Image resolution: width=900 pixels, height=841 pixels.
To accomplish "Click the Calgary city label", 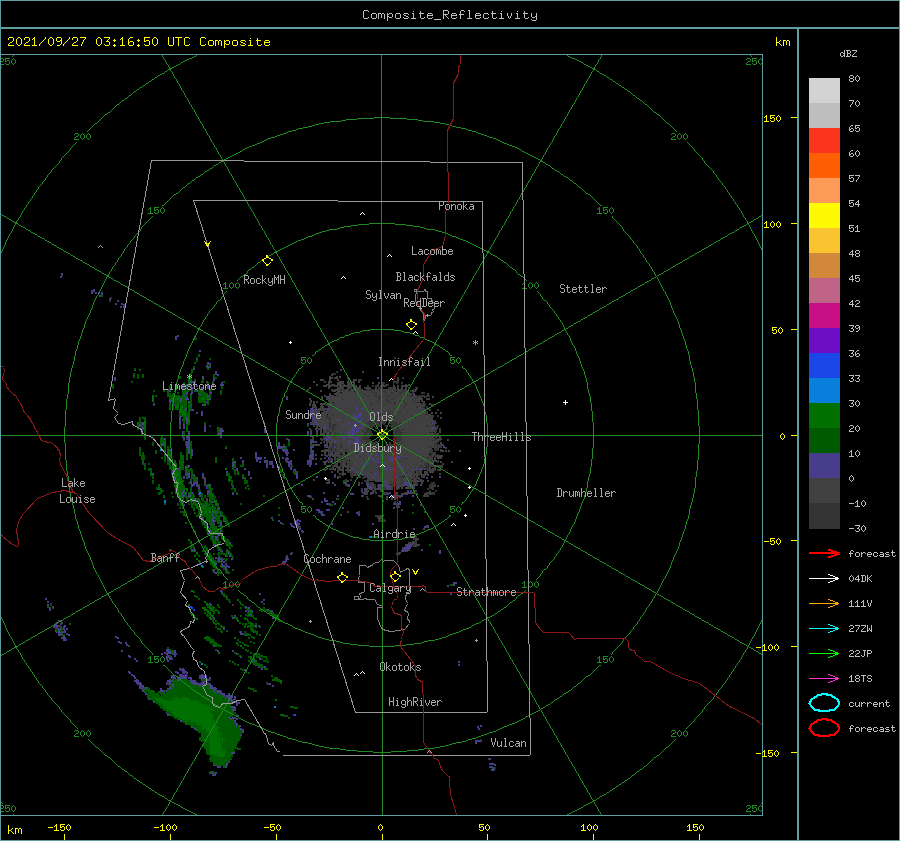I will [390, 588].
